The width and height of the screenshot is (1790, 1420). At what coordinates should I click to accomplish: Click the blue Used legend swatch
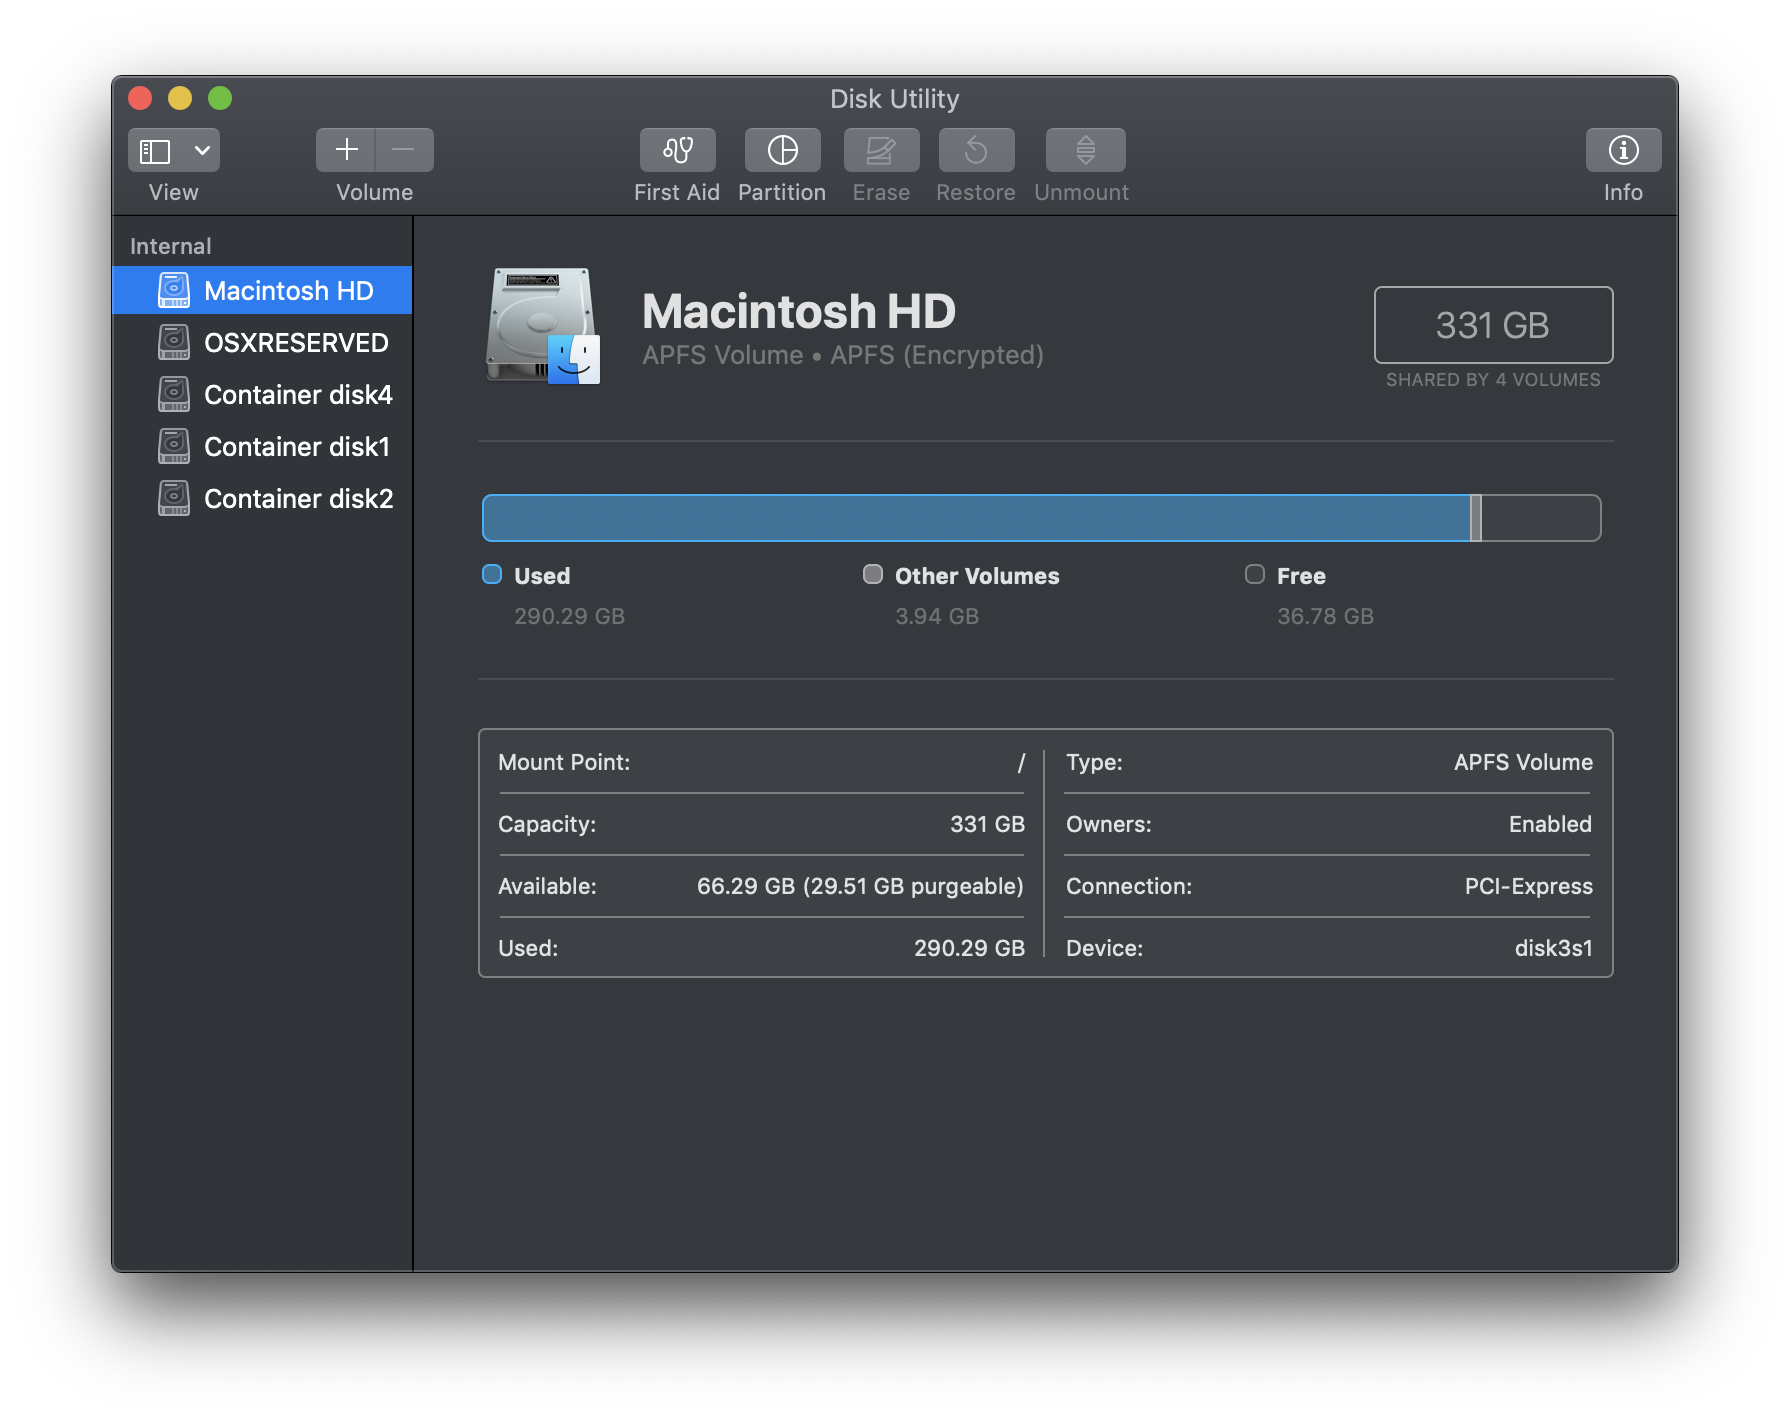point(492,574)
